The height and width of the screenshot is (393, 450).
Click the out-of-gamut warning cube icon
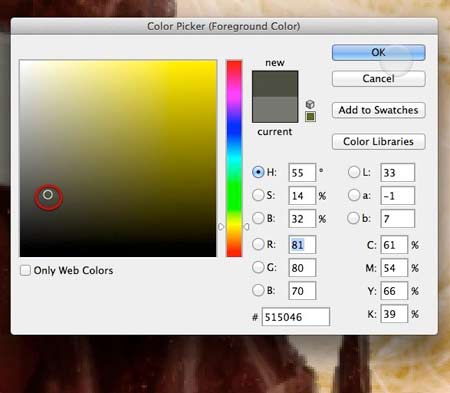(x=310, y=104)
